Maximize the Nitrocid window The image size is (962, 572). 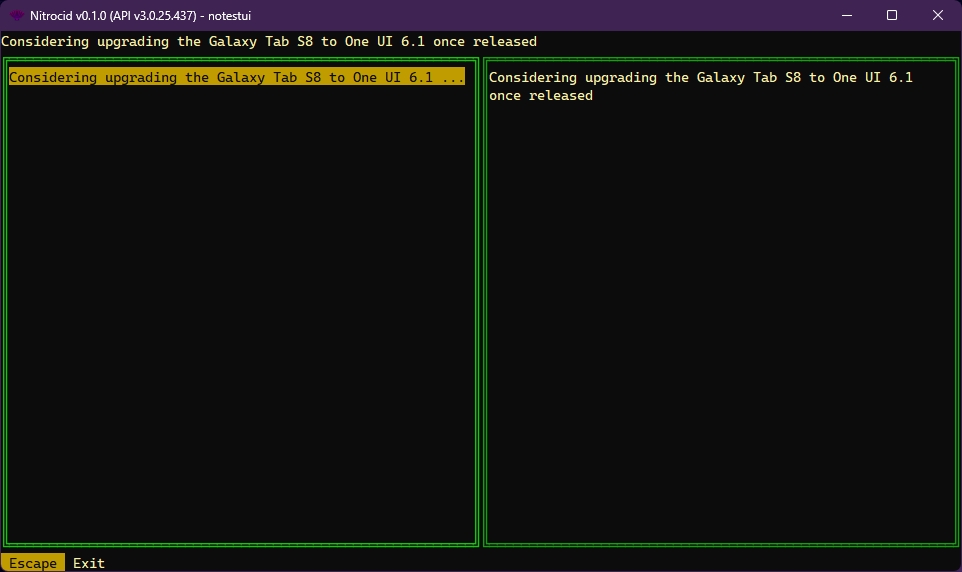[x=892, y=15]
